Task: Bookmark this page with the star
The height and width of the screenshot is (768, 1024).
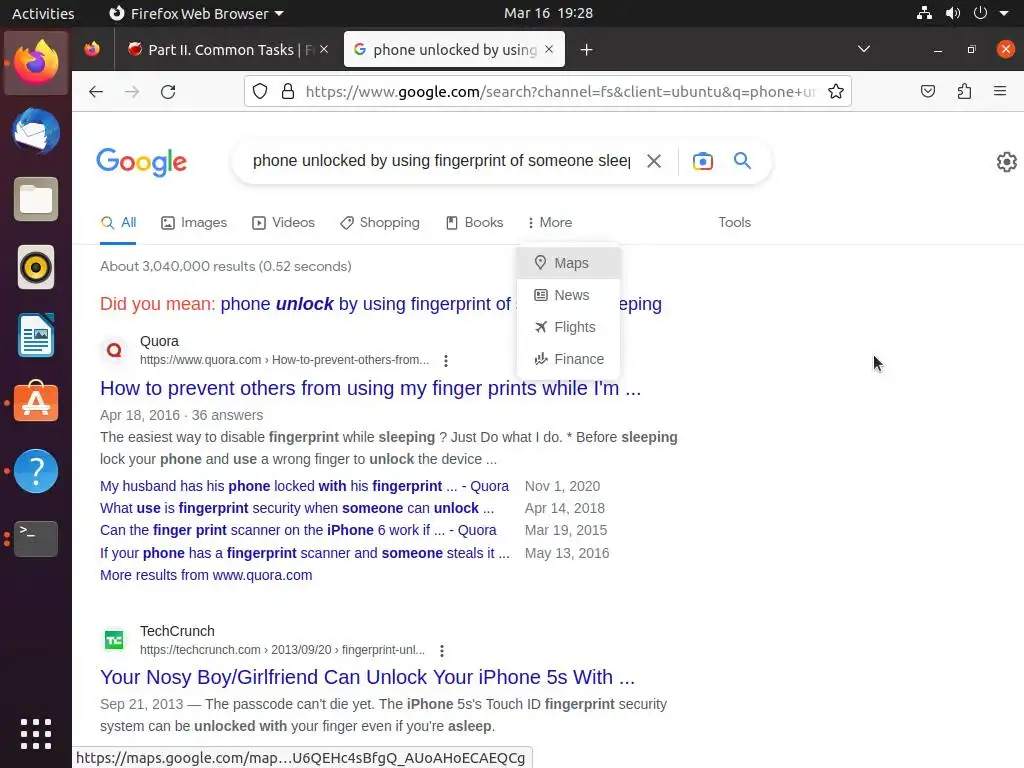Action: 835,91
